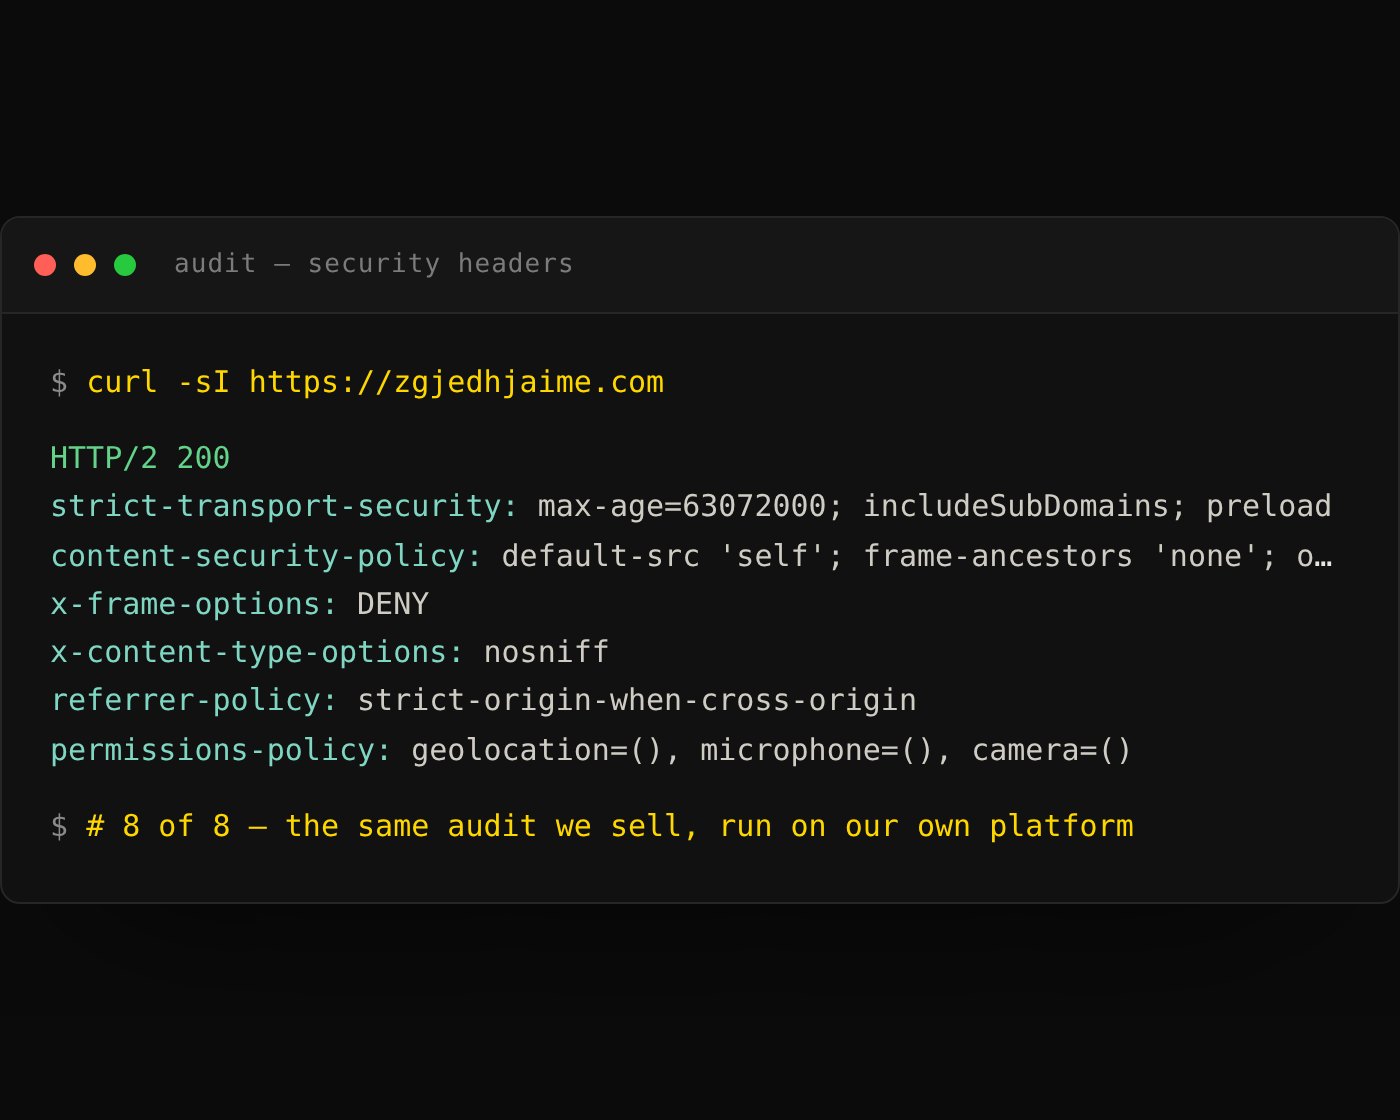
Task: Click the 'HTTP/2 200' status line
Action: (x=140, y=458)
